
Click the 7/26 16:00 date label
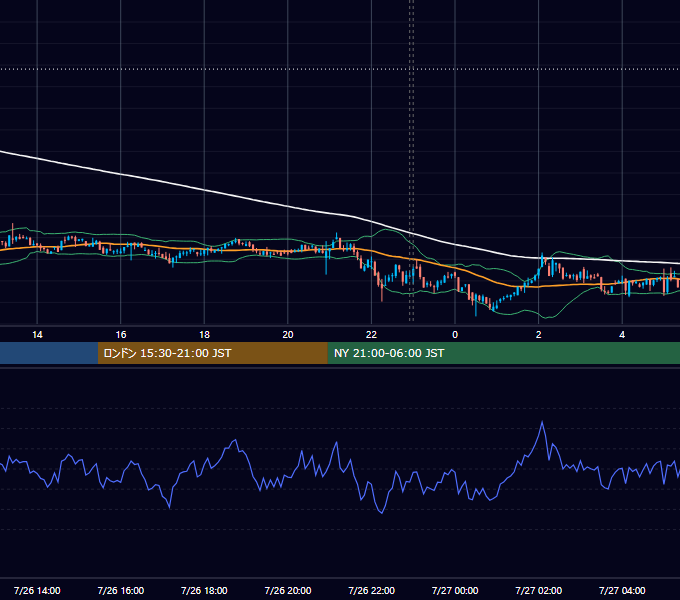point(121,590)
